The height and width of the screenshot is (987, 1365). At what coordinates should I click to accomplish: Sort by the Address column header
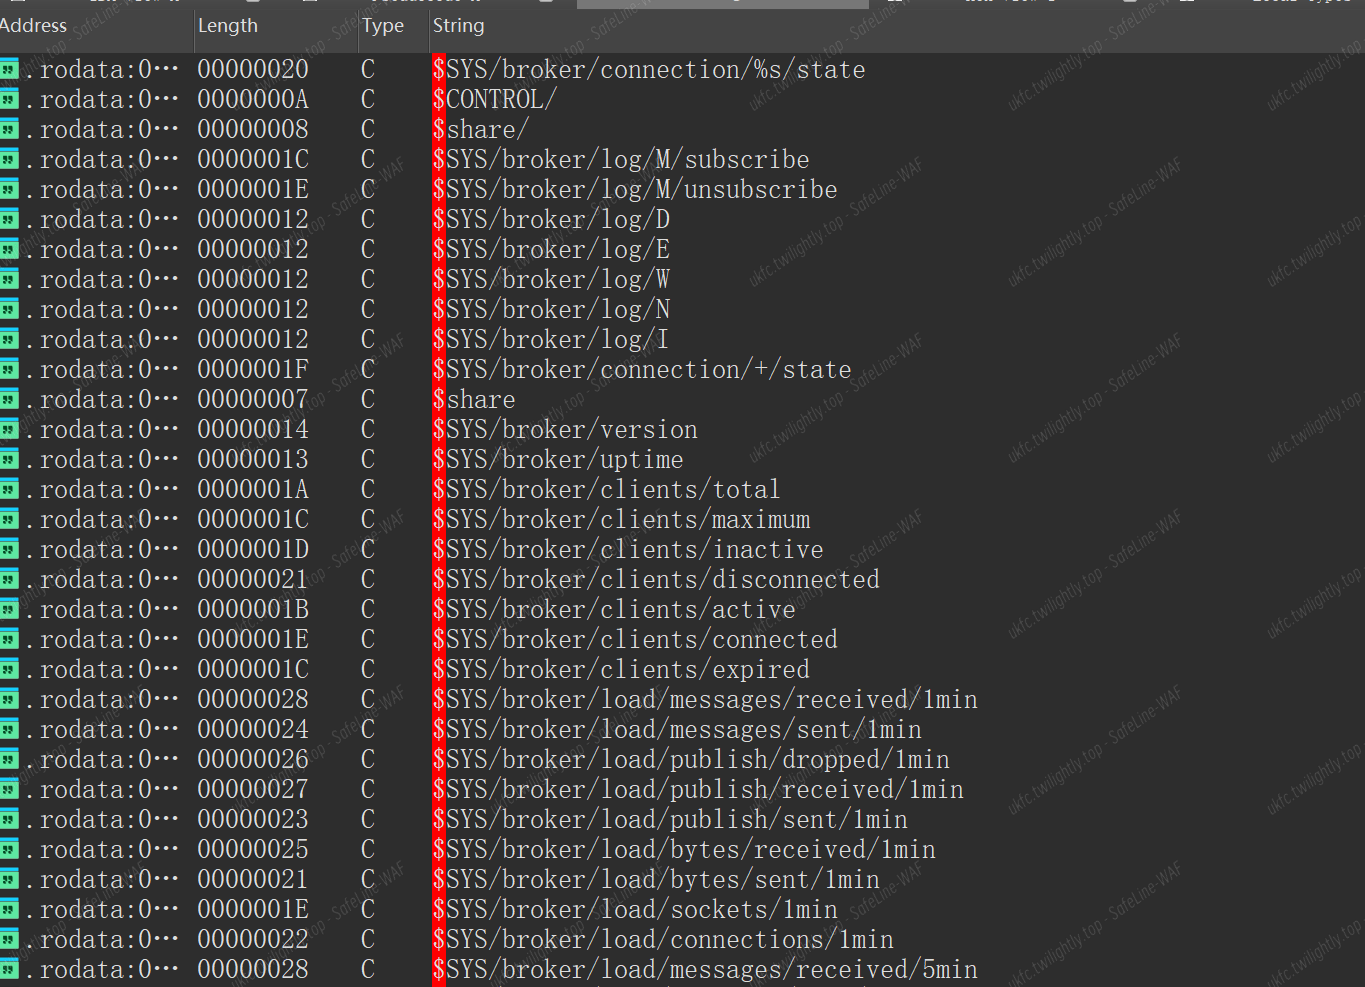click(x=34, y=26)
